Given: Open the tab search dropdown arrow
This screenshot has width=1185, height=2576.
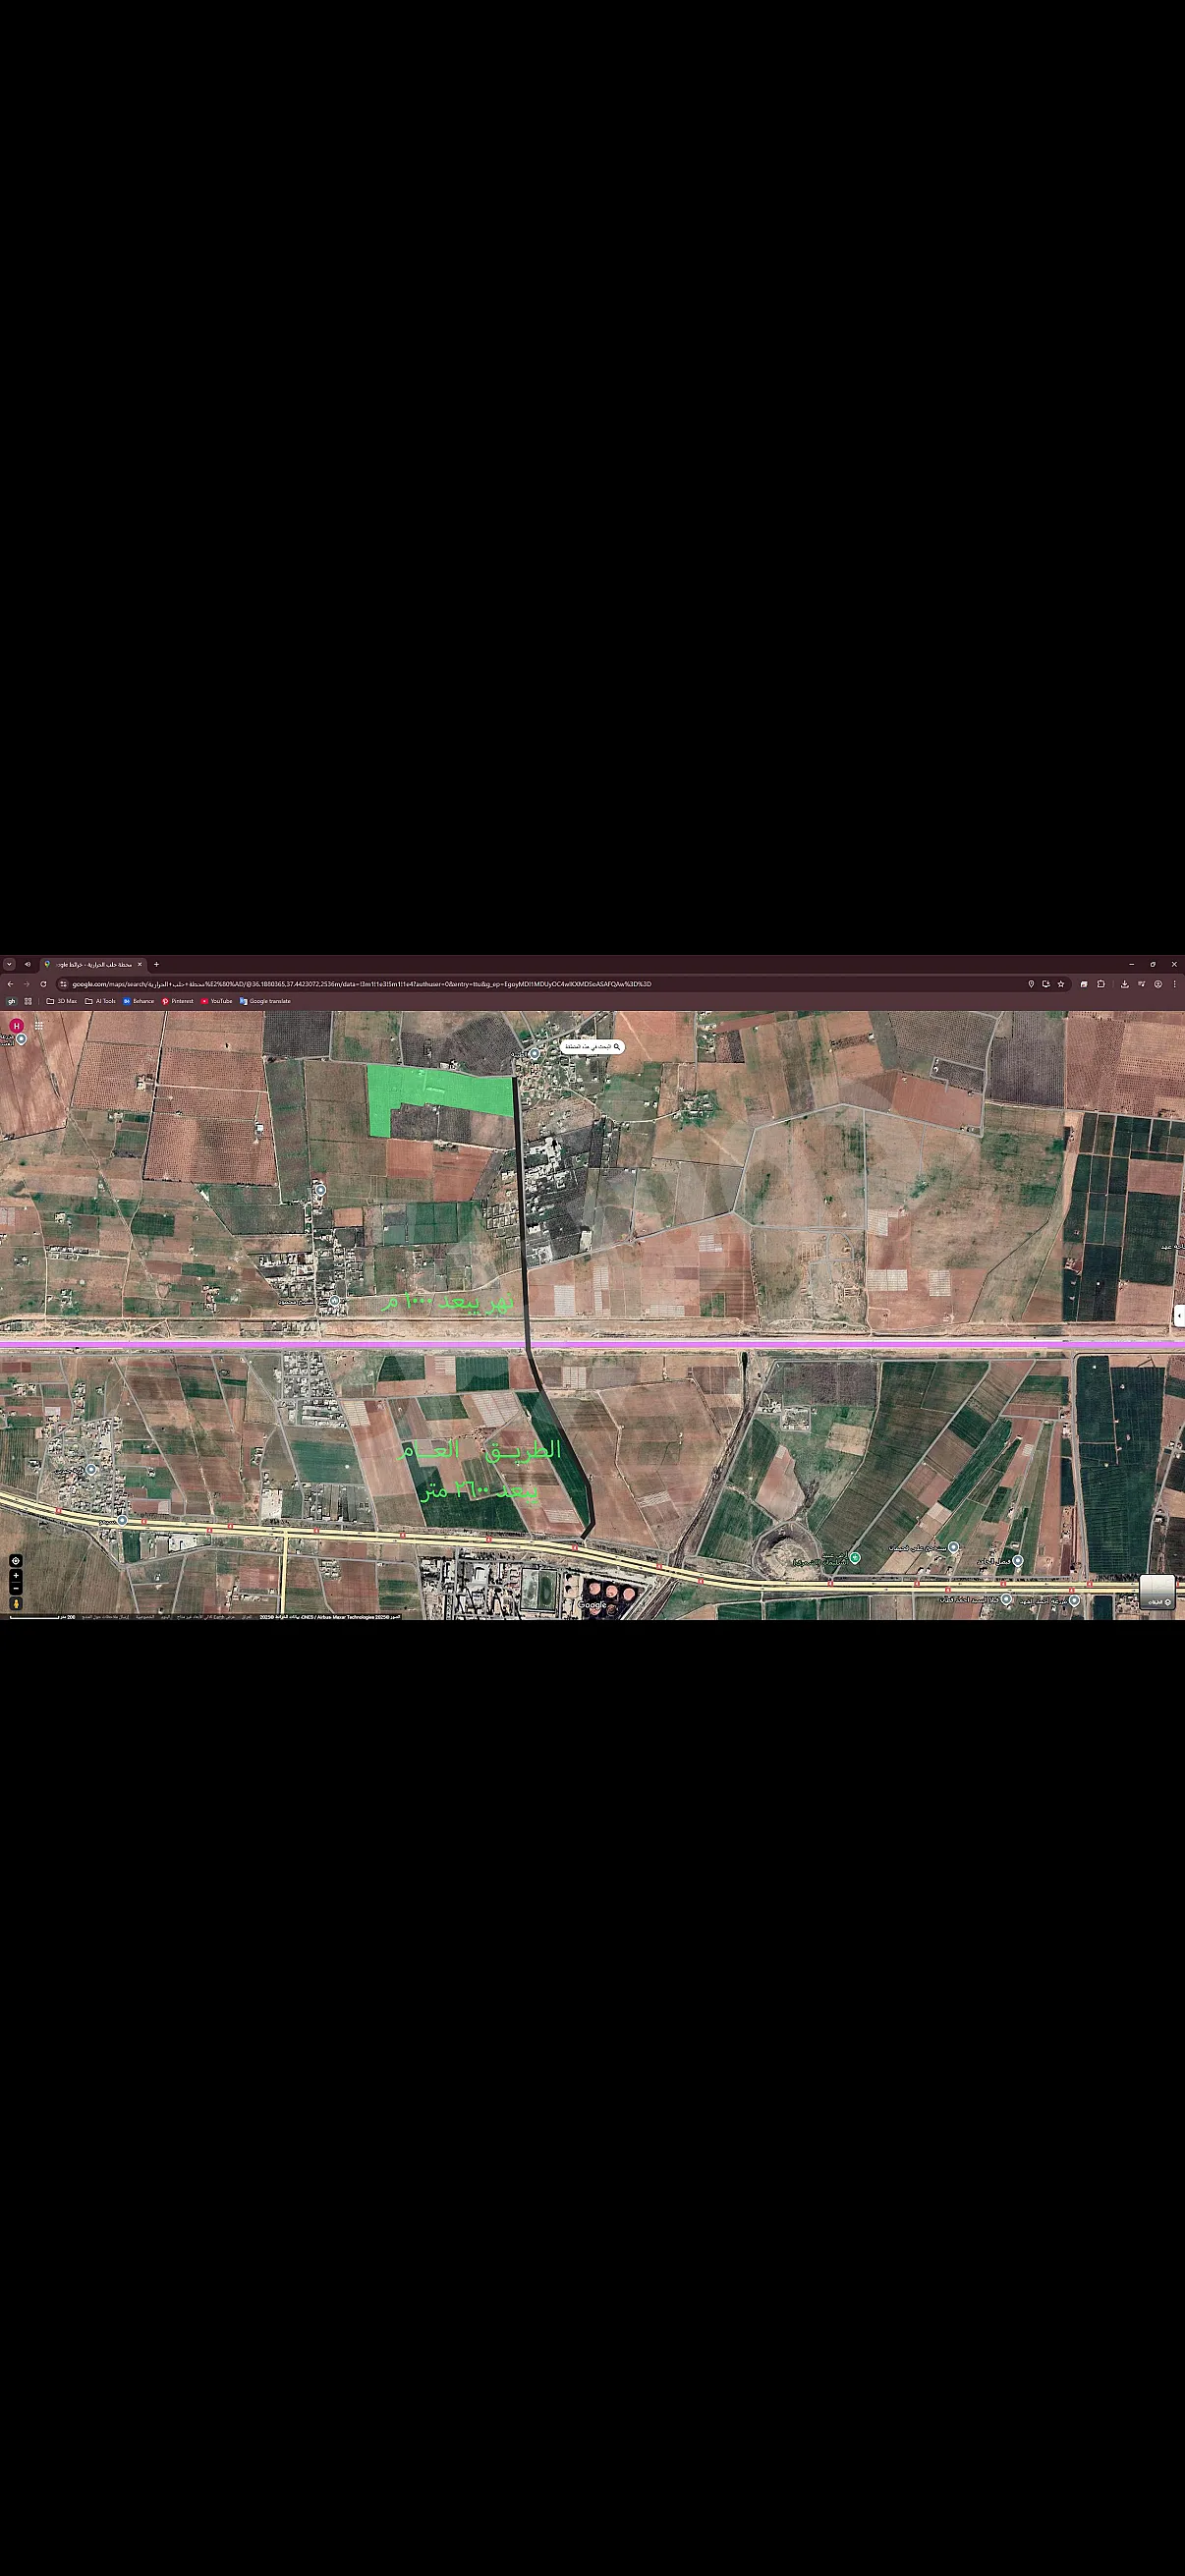Looking at the screenshot, I should 9,964.
